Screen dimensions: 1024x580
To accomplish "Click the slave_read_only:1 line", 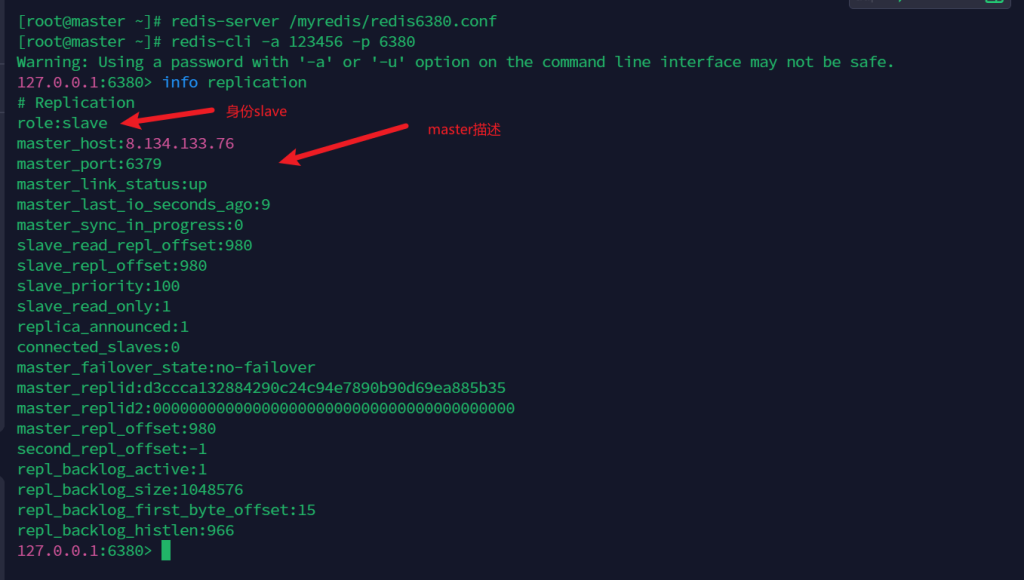I will [x=94, y=306].
